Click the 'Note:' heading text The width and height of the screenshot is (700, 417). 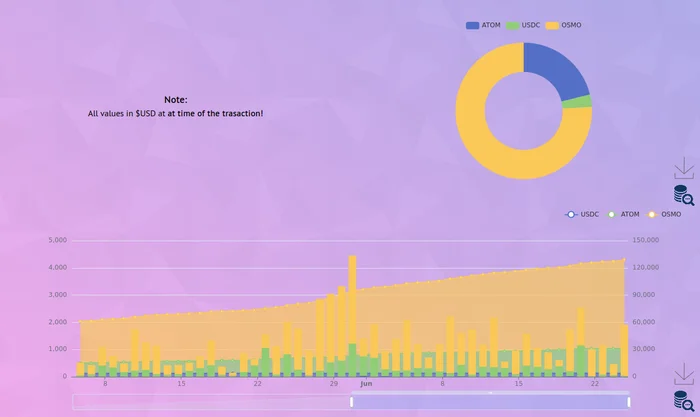click(x=175, y=100)
